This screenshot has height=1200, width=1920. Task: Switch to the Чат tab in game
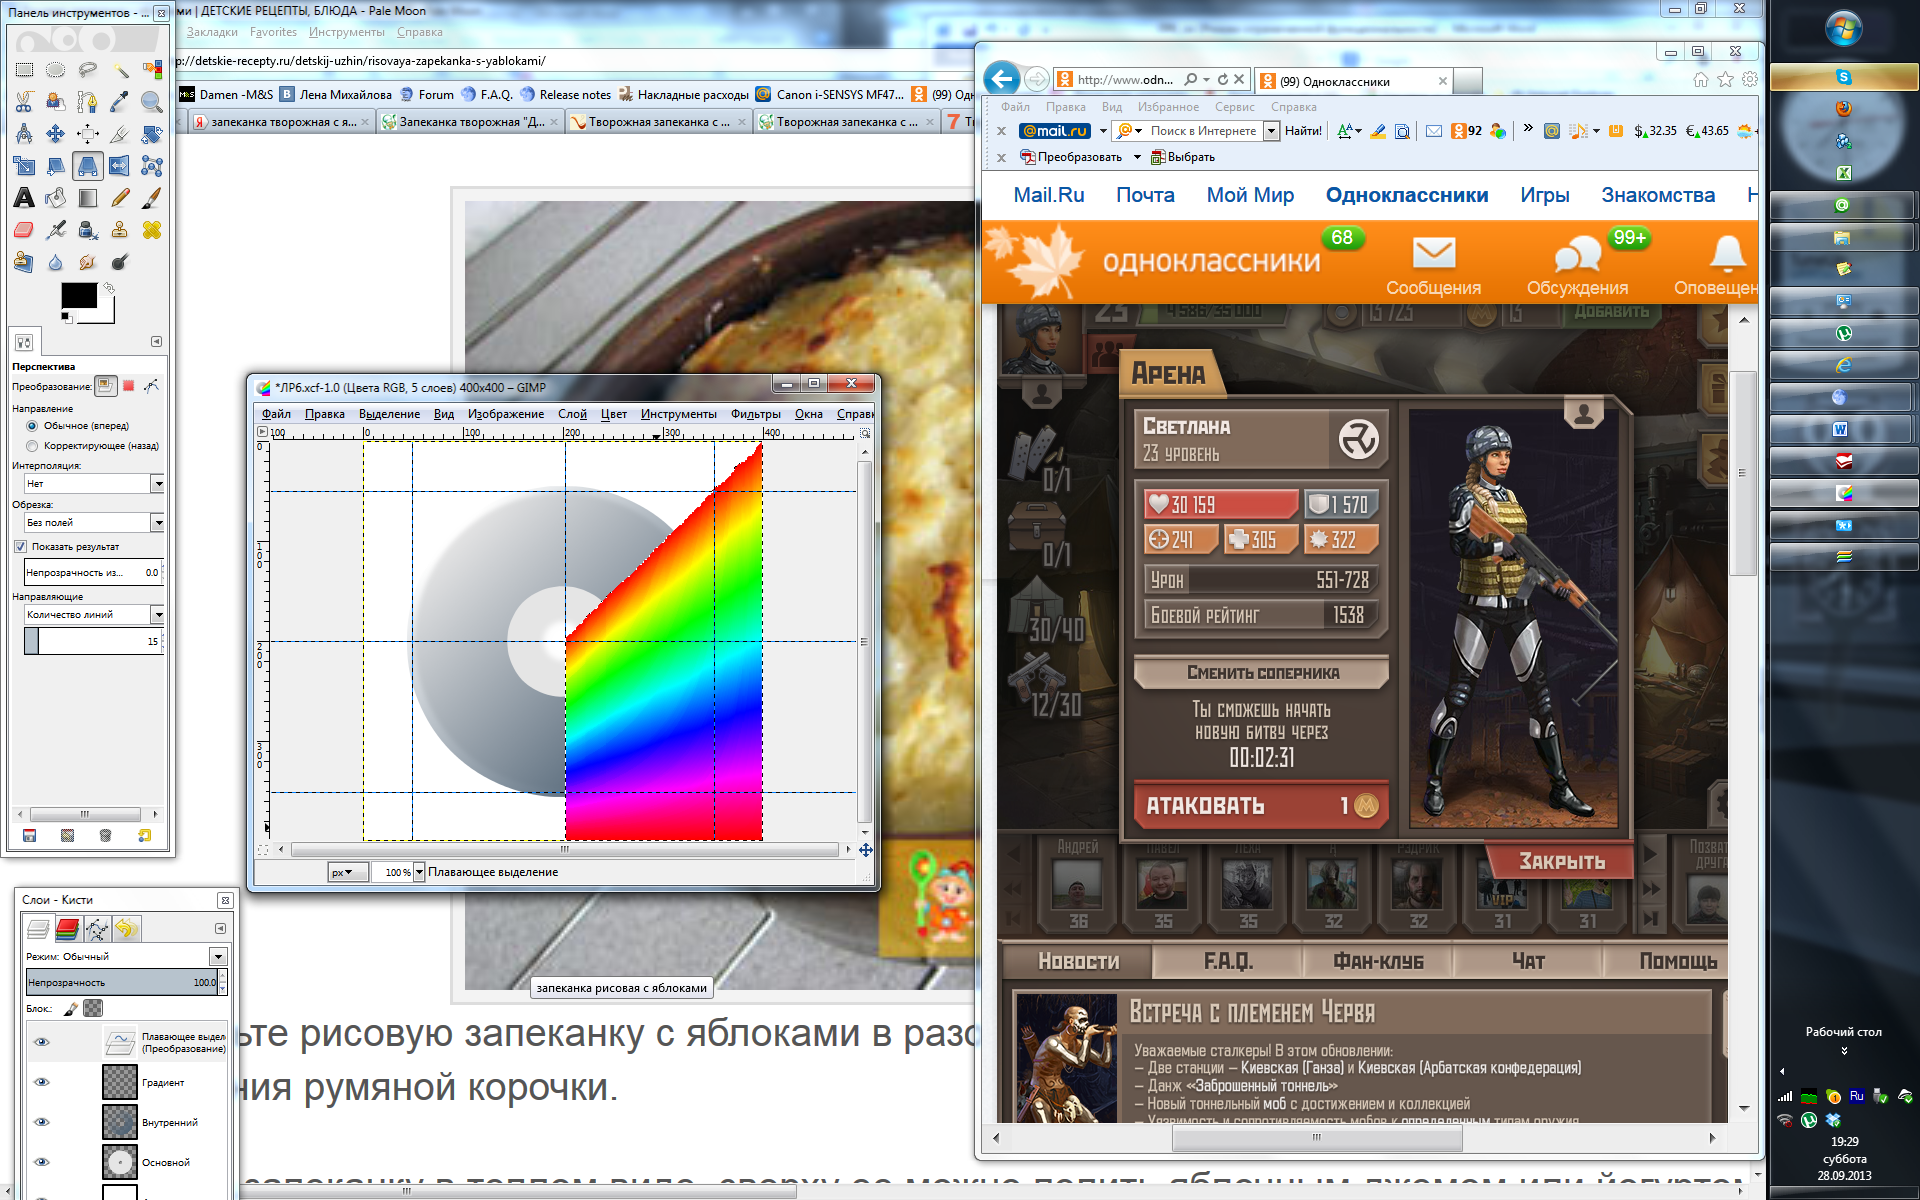(x=1527, y=961)
